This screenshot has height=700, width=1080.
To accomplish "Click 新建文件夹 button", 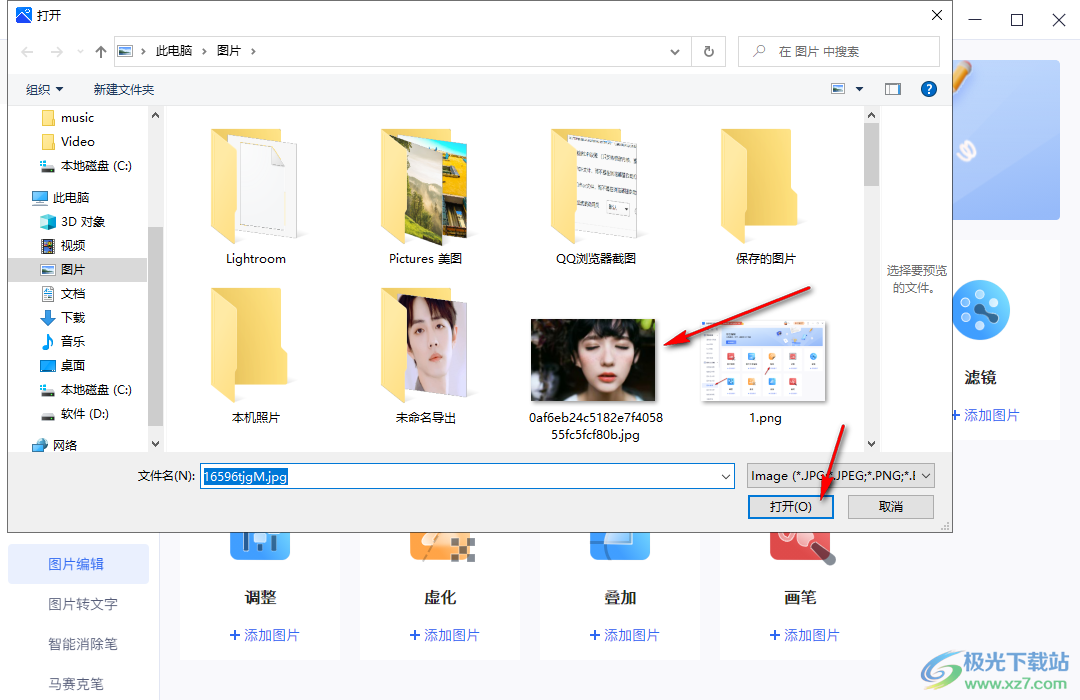I will coord(124,90).
